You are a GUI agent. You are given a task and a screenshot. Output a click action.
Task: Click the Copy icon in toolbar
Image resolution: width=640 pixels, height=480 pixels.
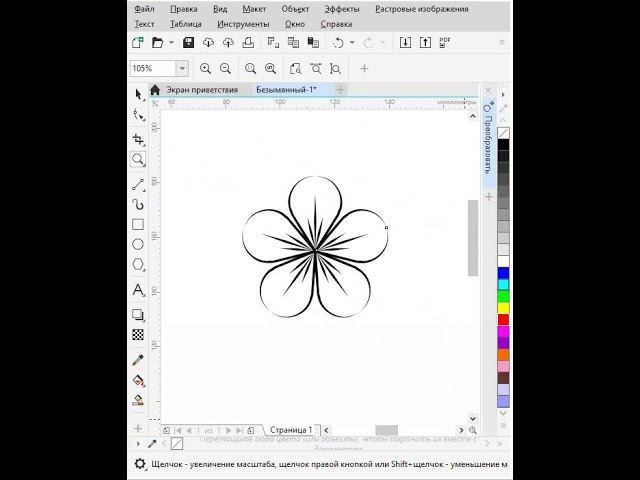point(293,42)
